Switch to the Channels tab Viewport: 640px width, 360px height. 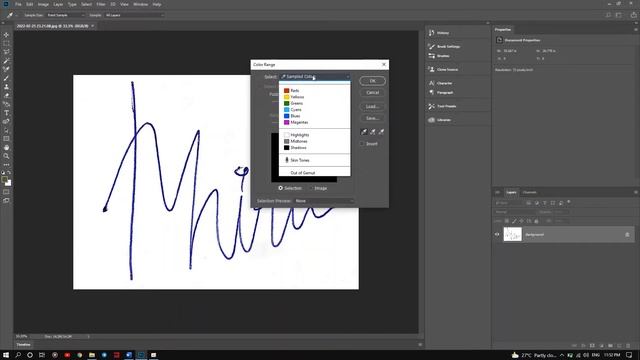(529, 192)
